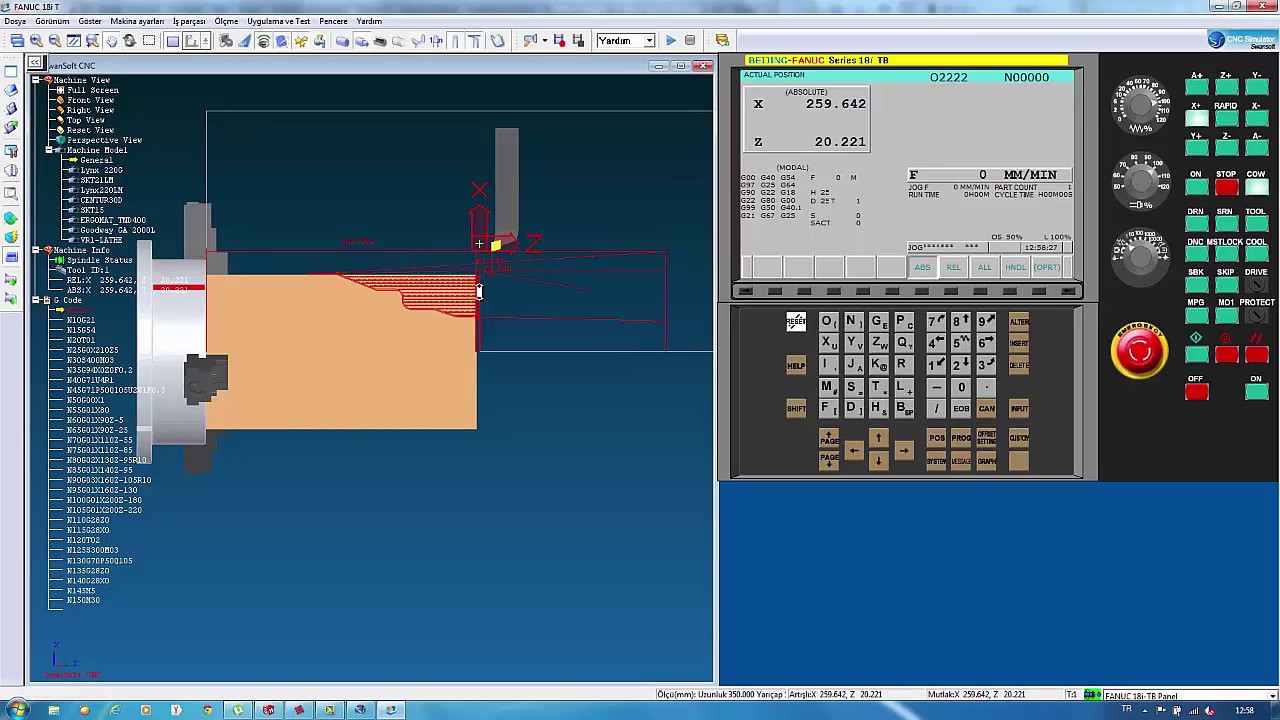The height and width of the screenshot is (720, 1280).
Task: Toggle the MSTLOCK button
Action: pos(1226,255)
